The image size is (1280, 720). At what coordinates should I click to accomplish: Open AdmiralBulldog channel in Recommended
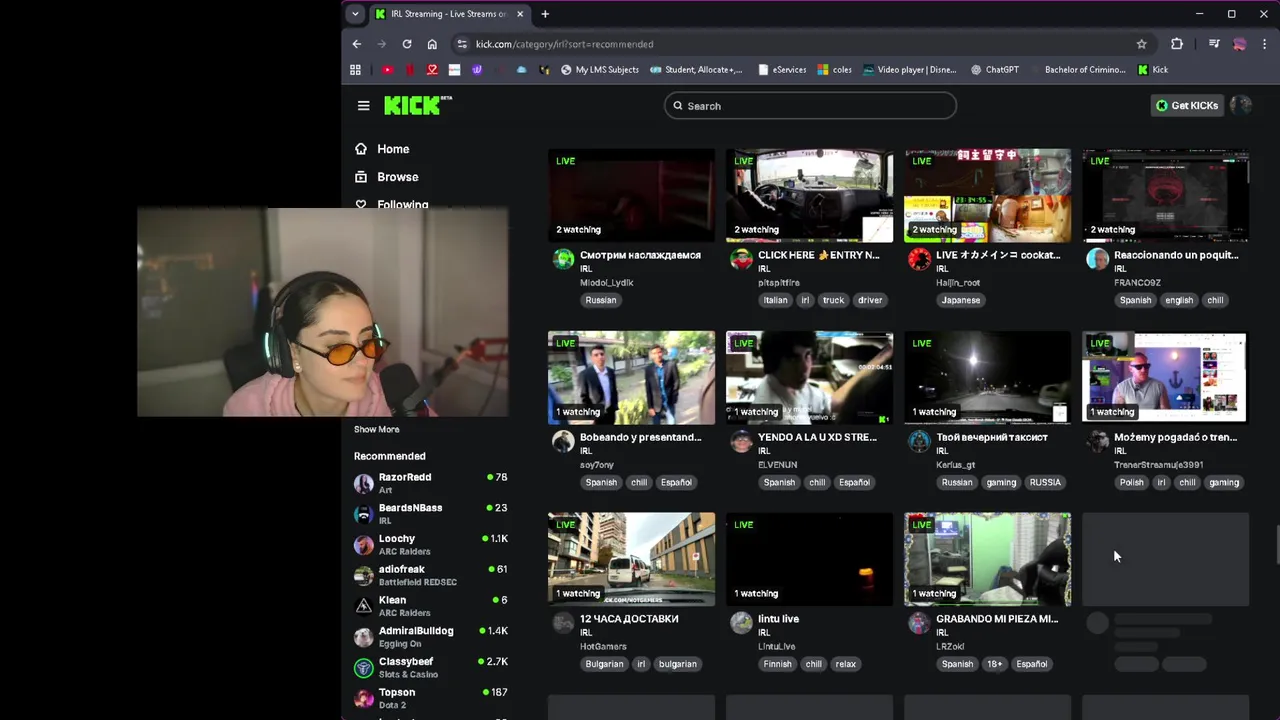coord(431,637)
